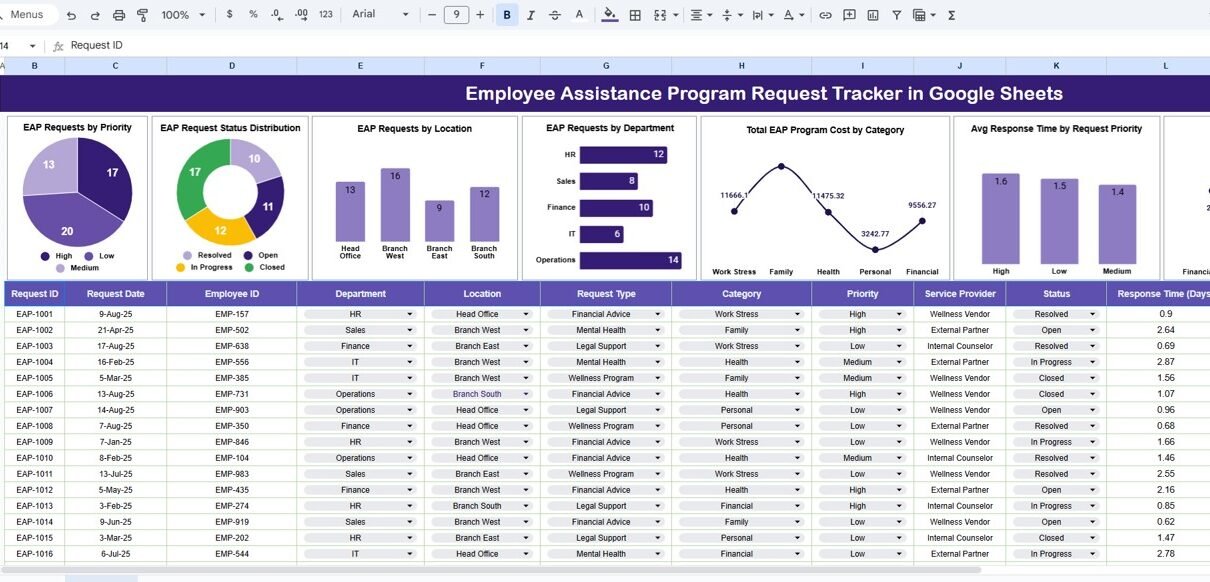Open the 100% zoom dropdown
The image size is (1210, 582).
coord(184,15)
